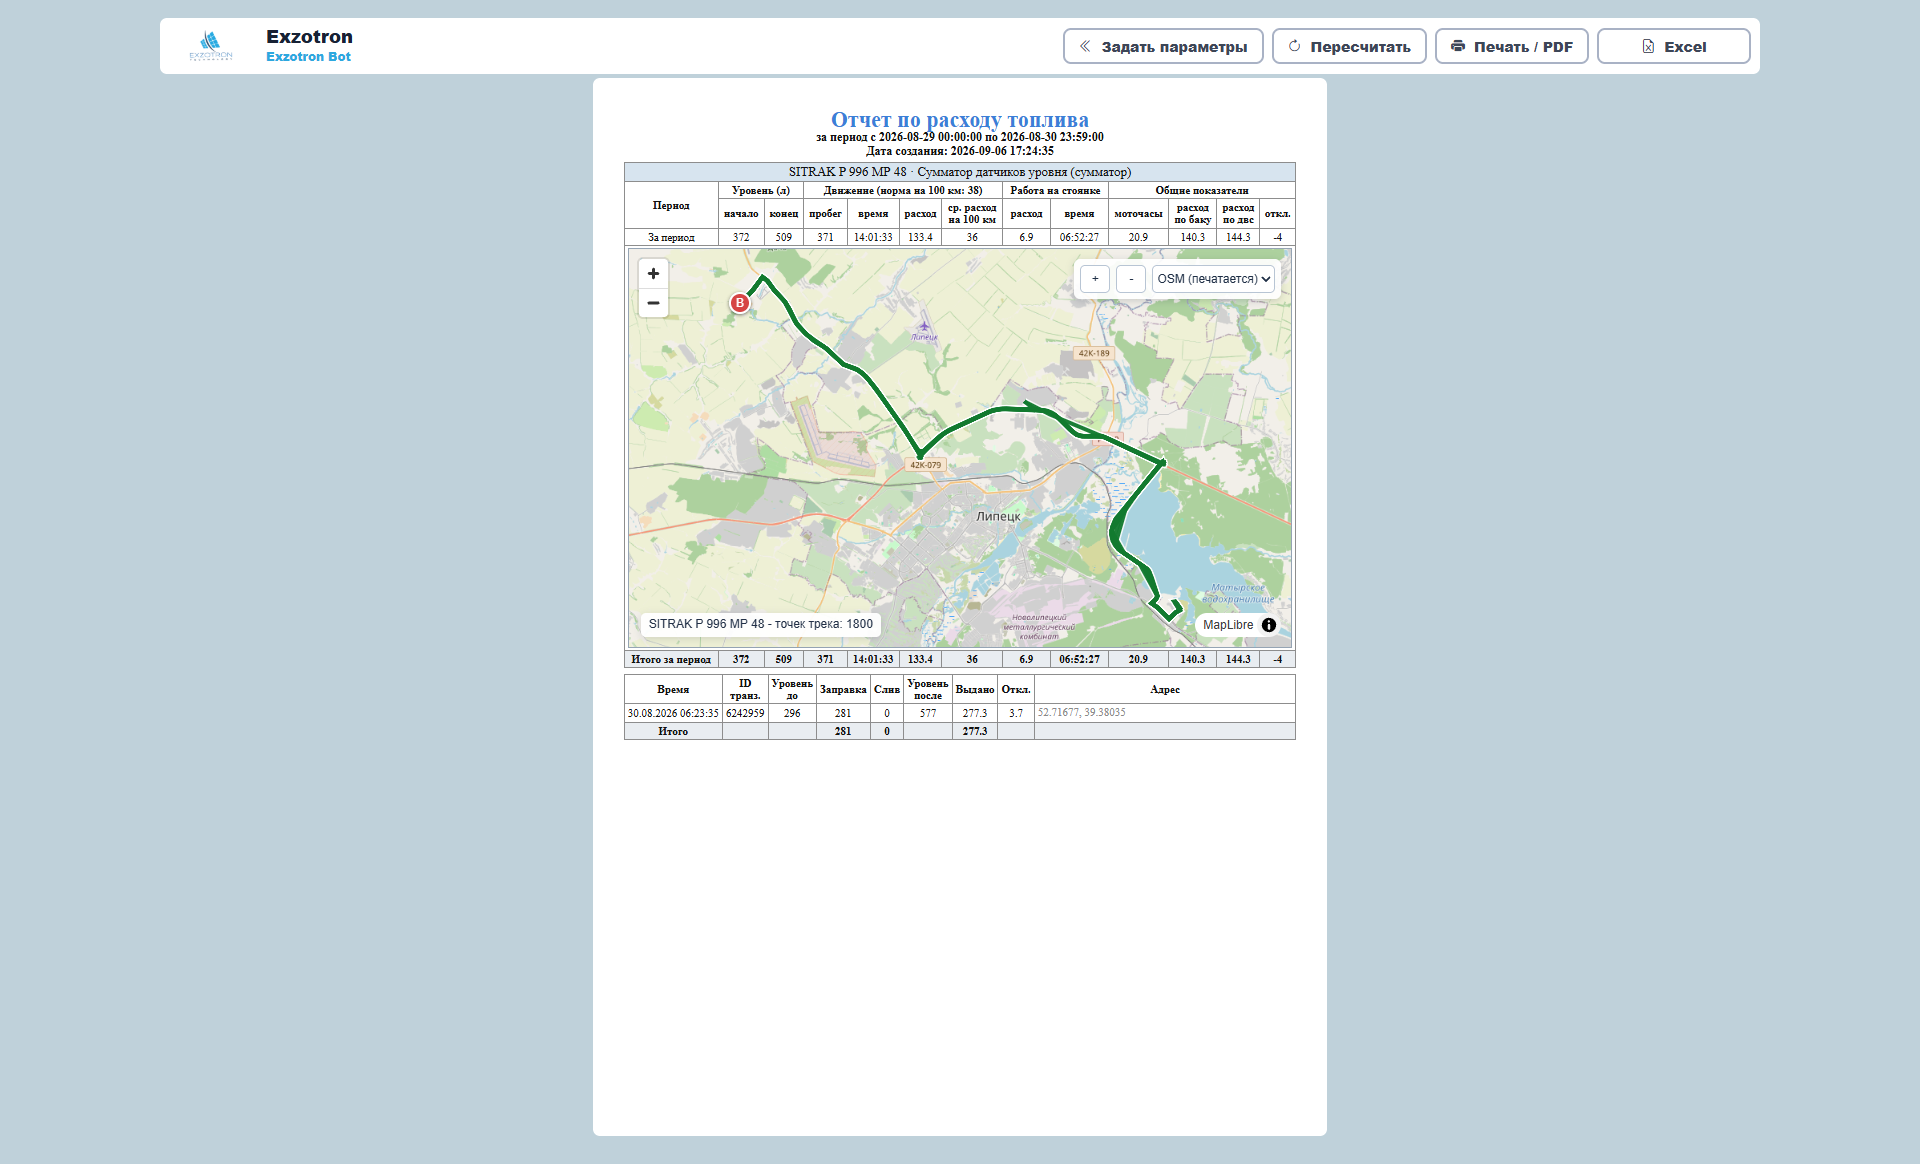Click the MapLibre attribution info icon
1920x1164 pixels.
click(x=1269, y=625)
